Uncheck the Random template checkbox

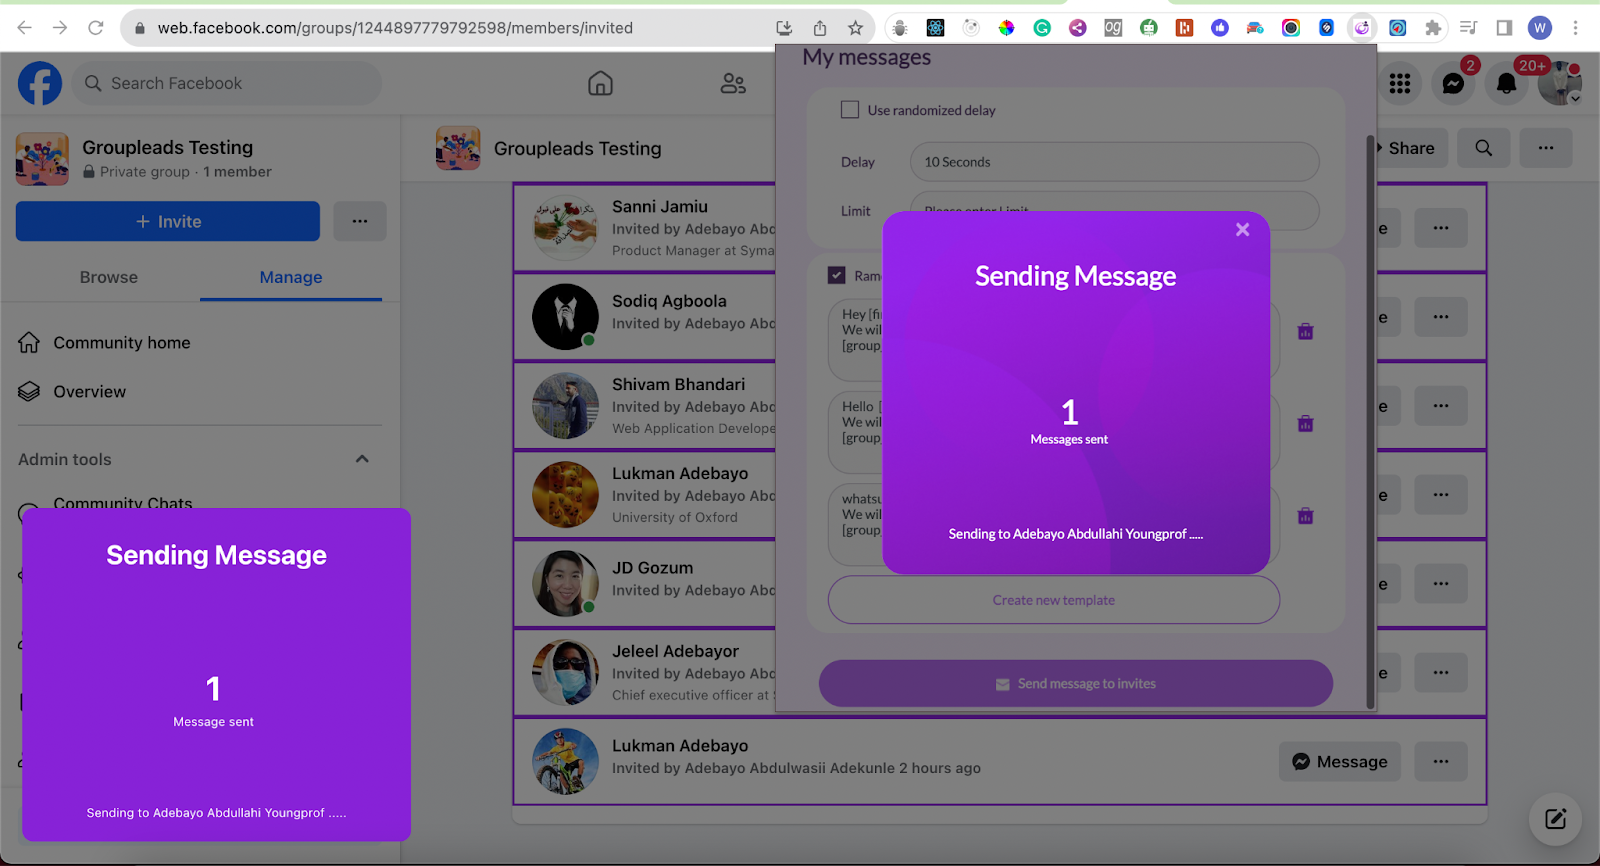[x=837, y=275]
